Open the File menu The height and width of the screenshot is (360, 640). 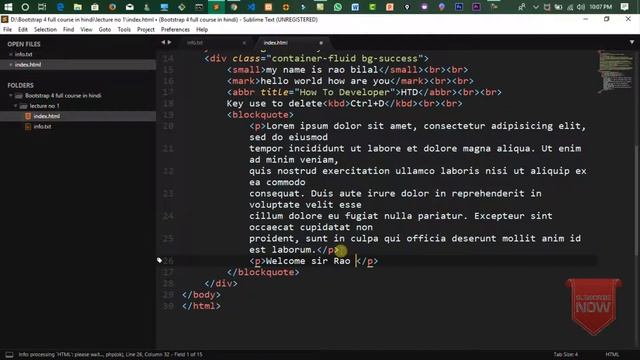tap(7, 29)
